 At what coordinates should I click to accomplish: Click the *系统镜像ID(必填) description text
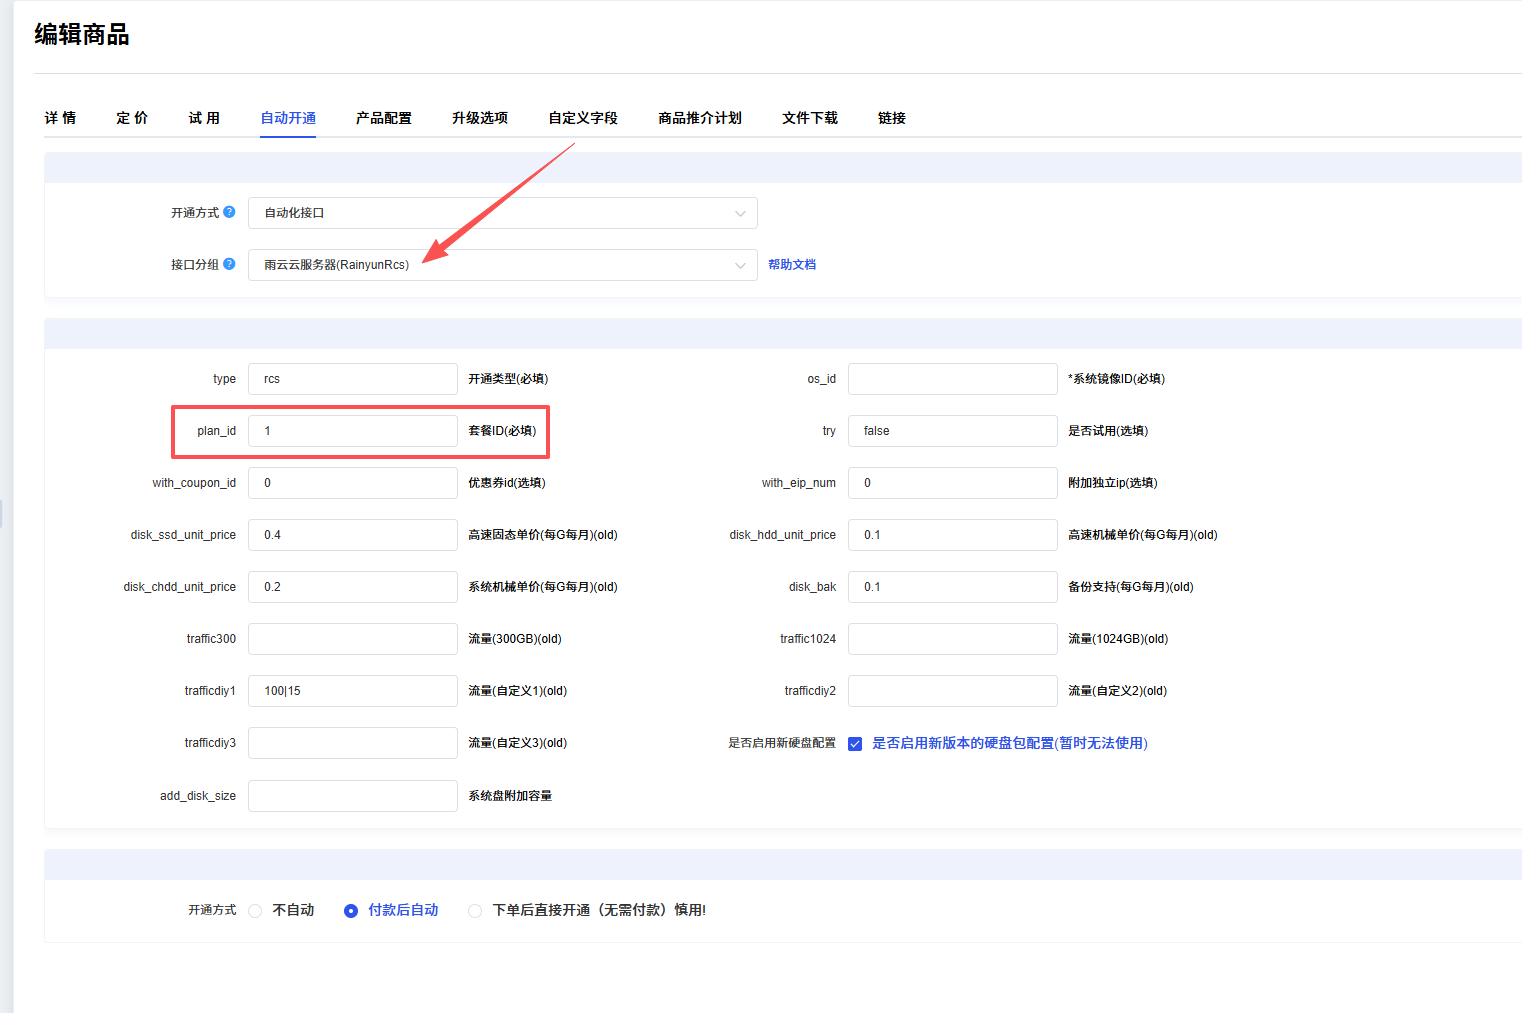1116,379
